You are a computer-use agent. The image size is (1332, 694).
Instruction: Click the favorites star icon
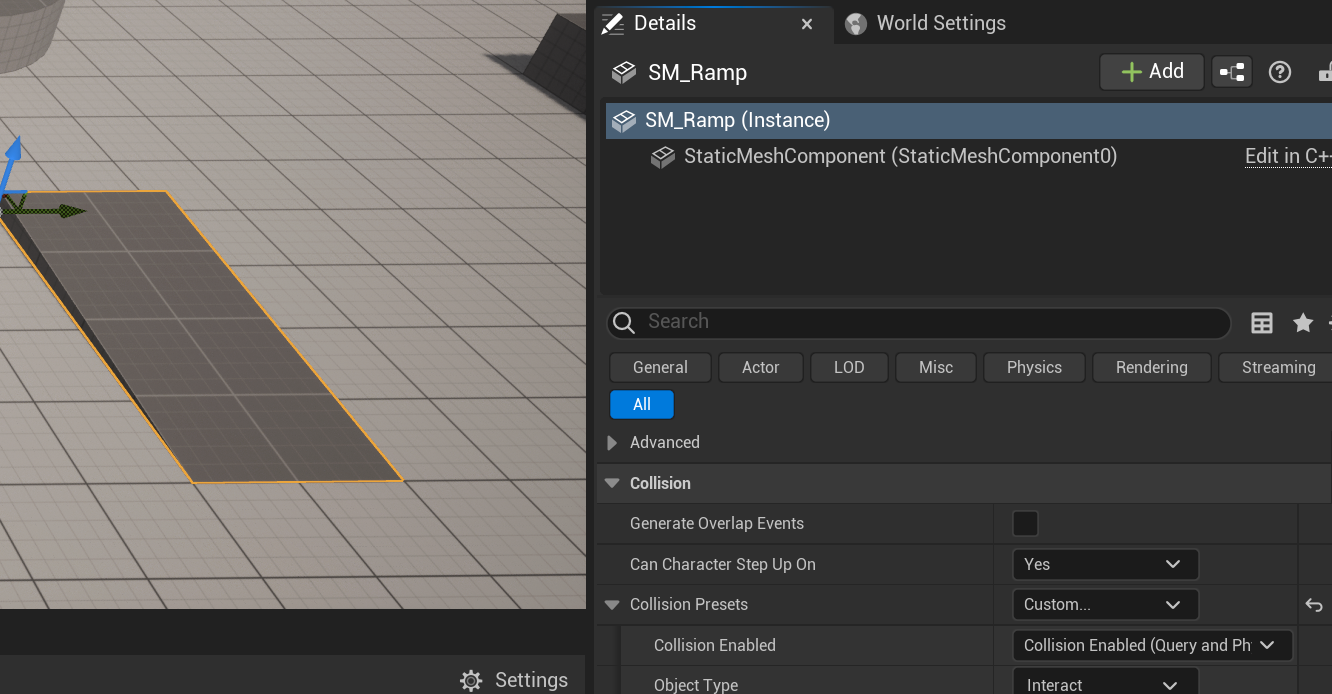(1303, 322)
